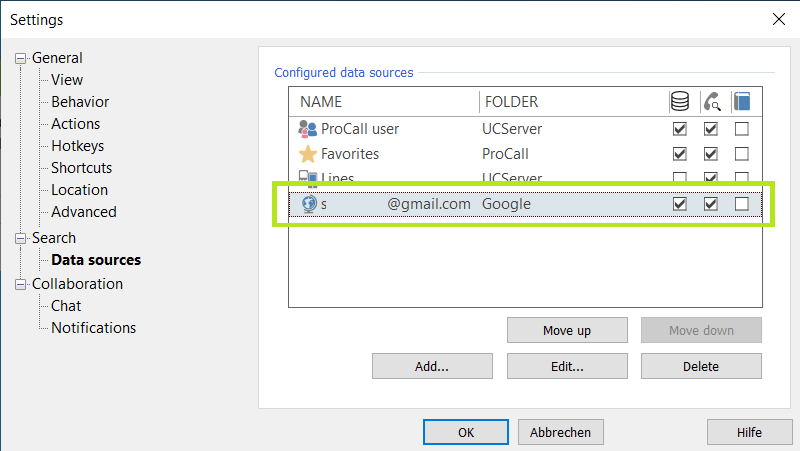The width and height of the screenshot is (800, 451).
Task: Select Notifications in the settings tree
Action: coord(93,328)
